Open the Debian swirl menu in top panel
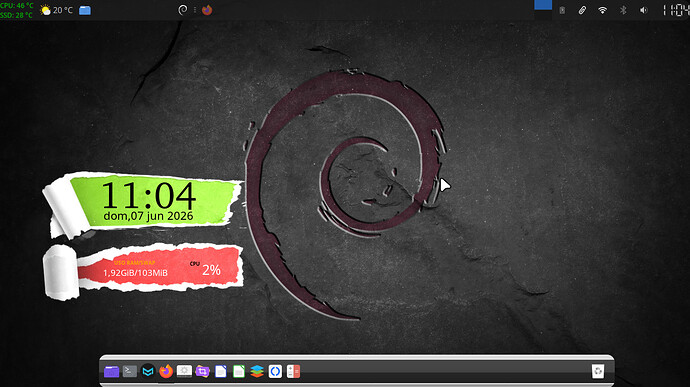690x387 pixels. (x=183, y=10)
